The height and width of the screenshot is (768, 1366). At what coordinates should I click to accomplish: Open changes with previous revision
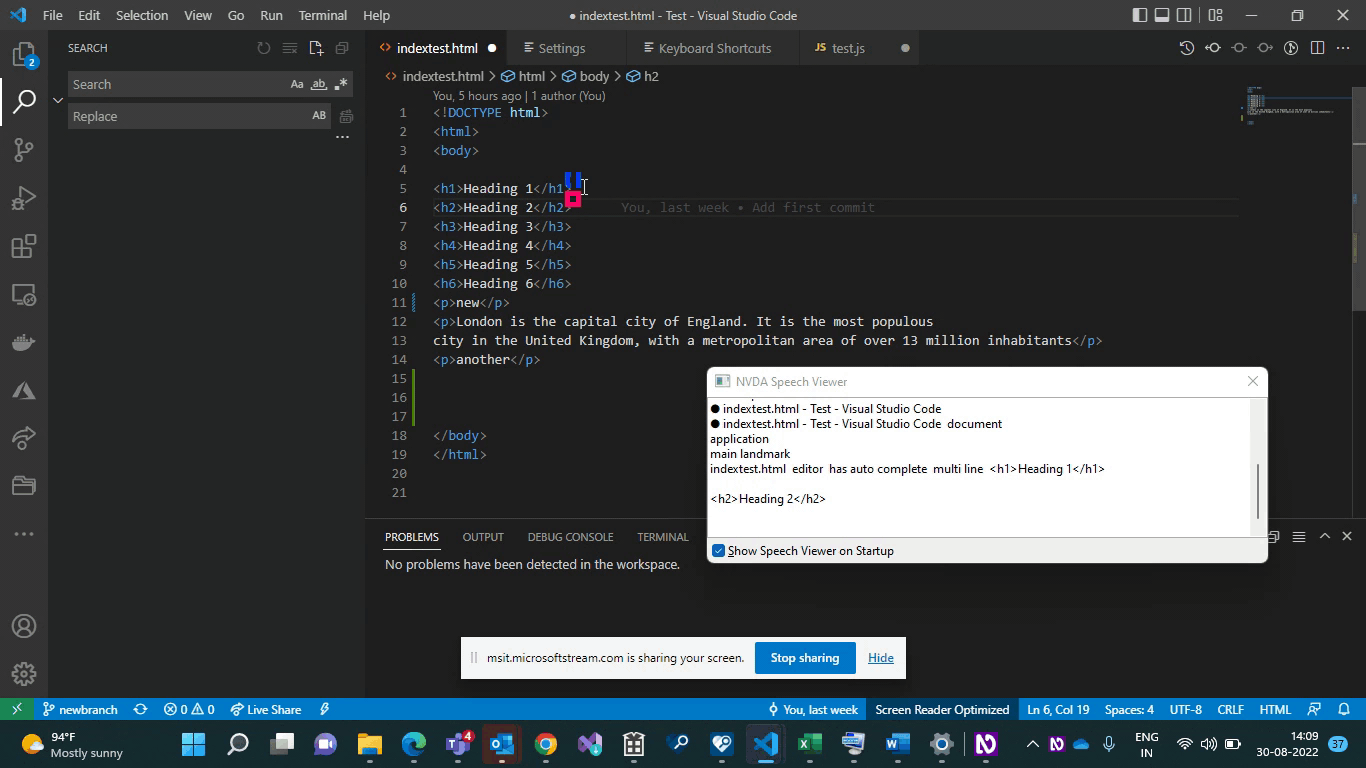pos(1213,48)
